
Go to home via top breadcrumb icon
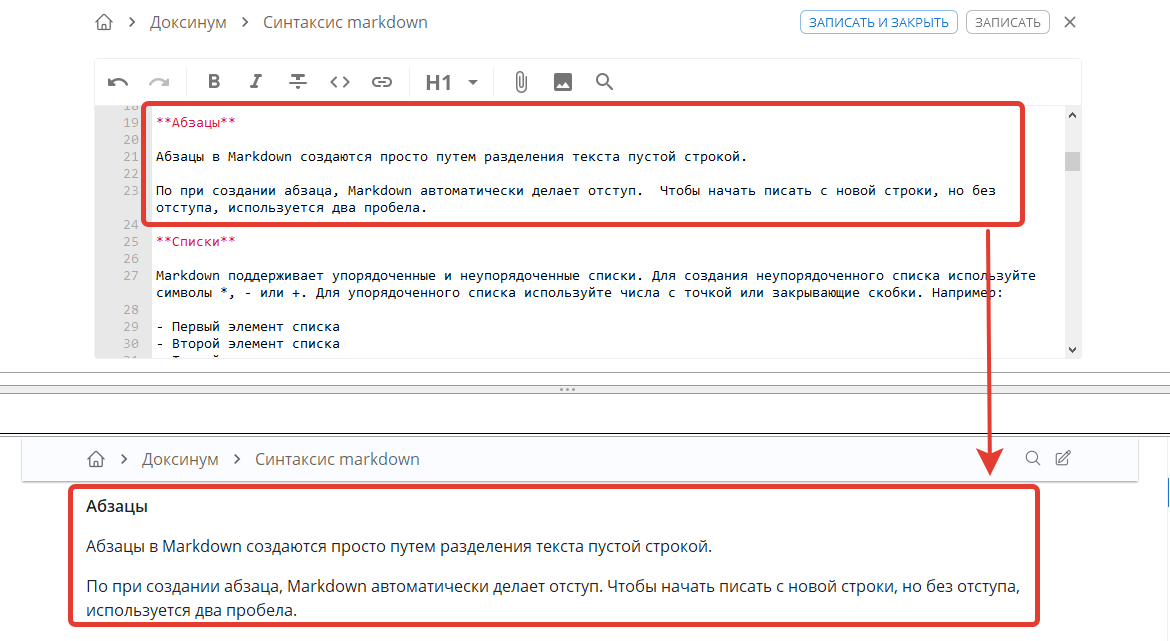pos(104,22)
